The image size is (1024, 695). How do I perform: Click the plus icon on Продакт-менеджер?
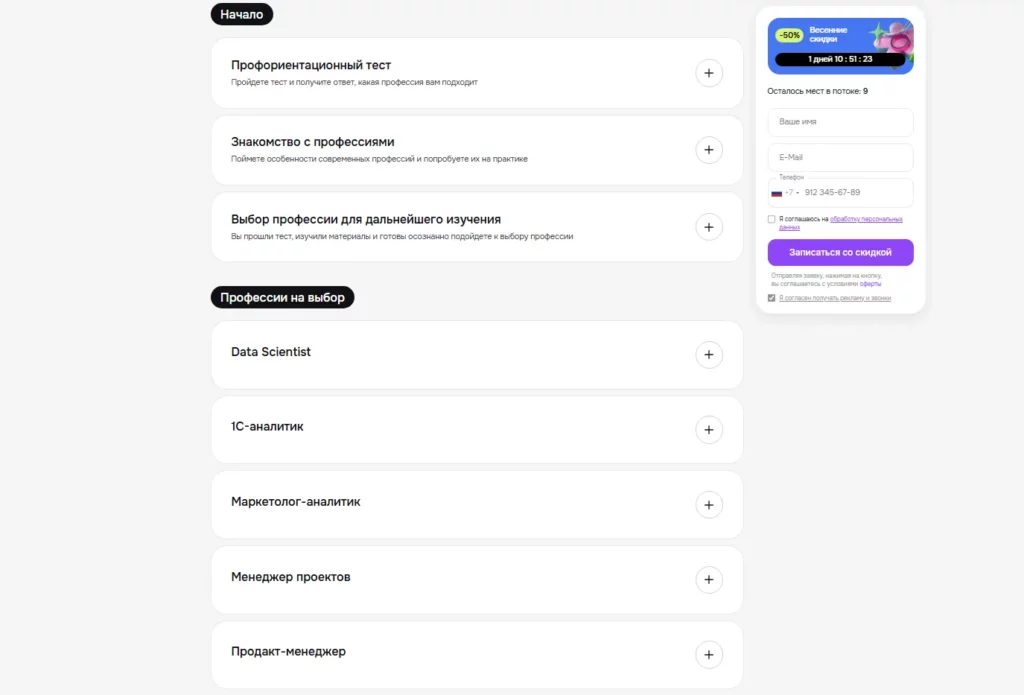tap(709, 654)
